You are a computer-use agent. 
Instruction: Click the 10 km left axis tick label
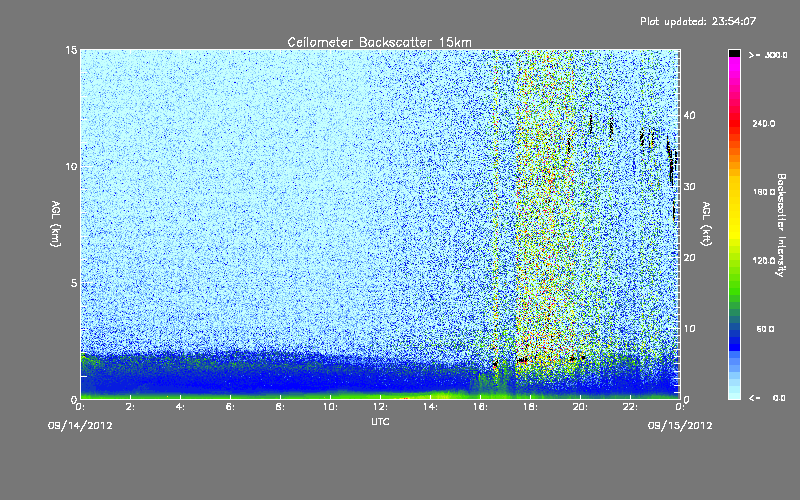click(x=71, y=167)
